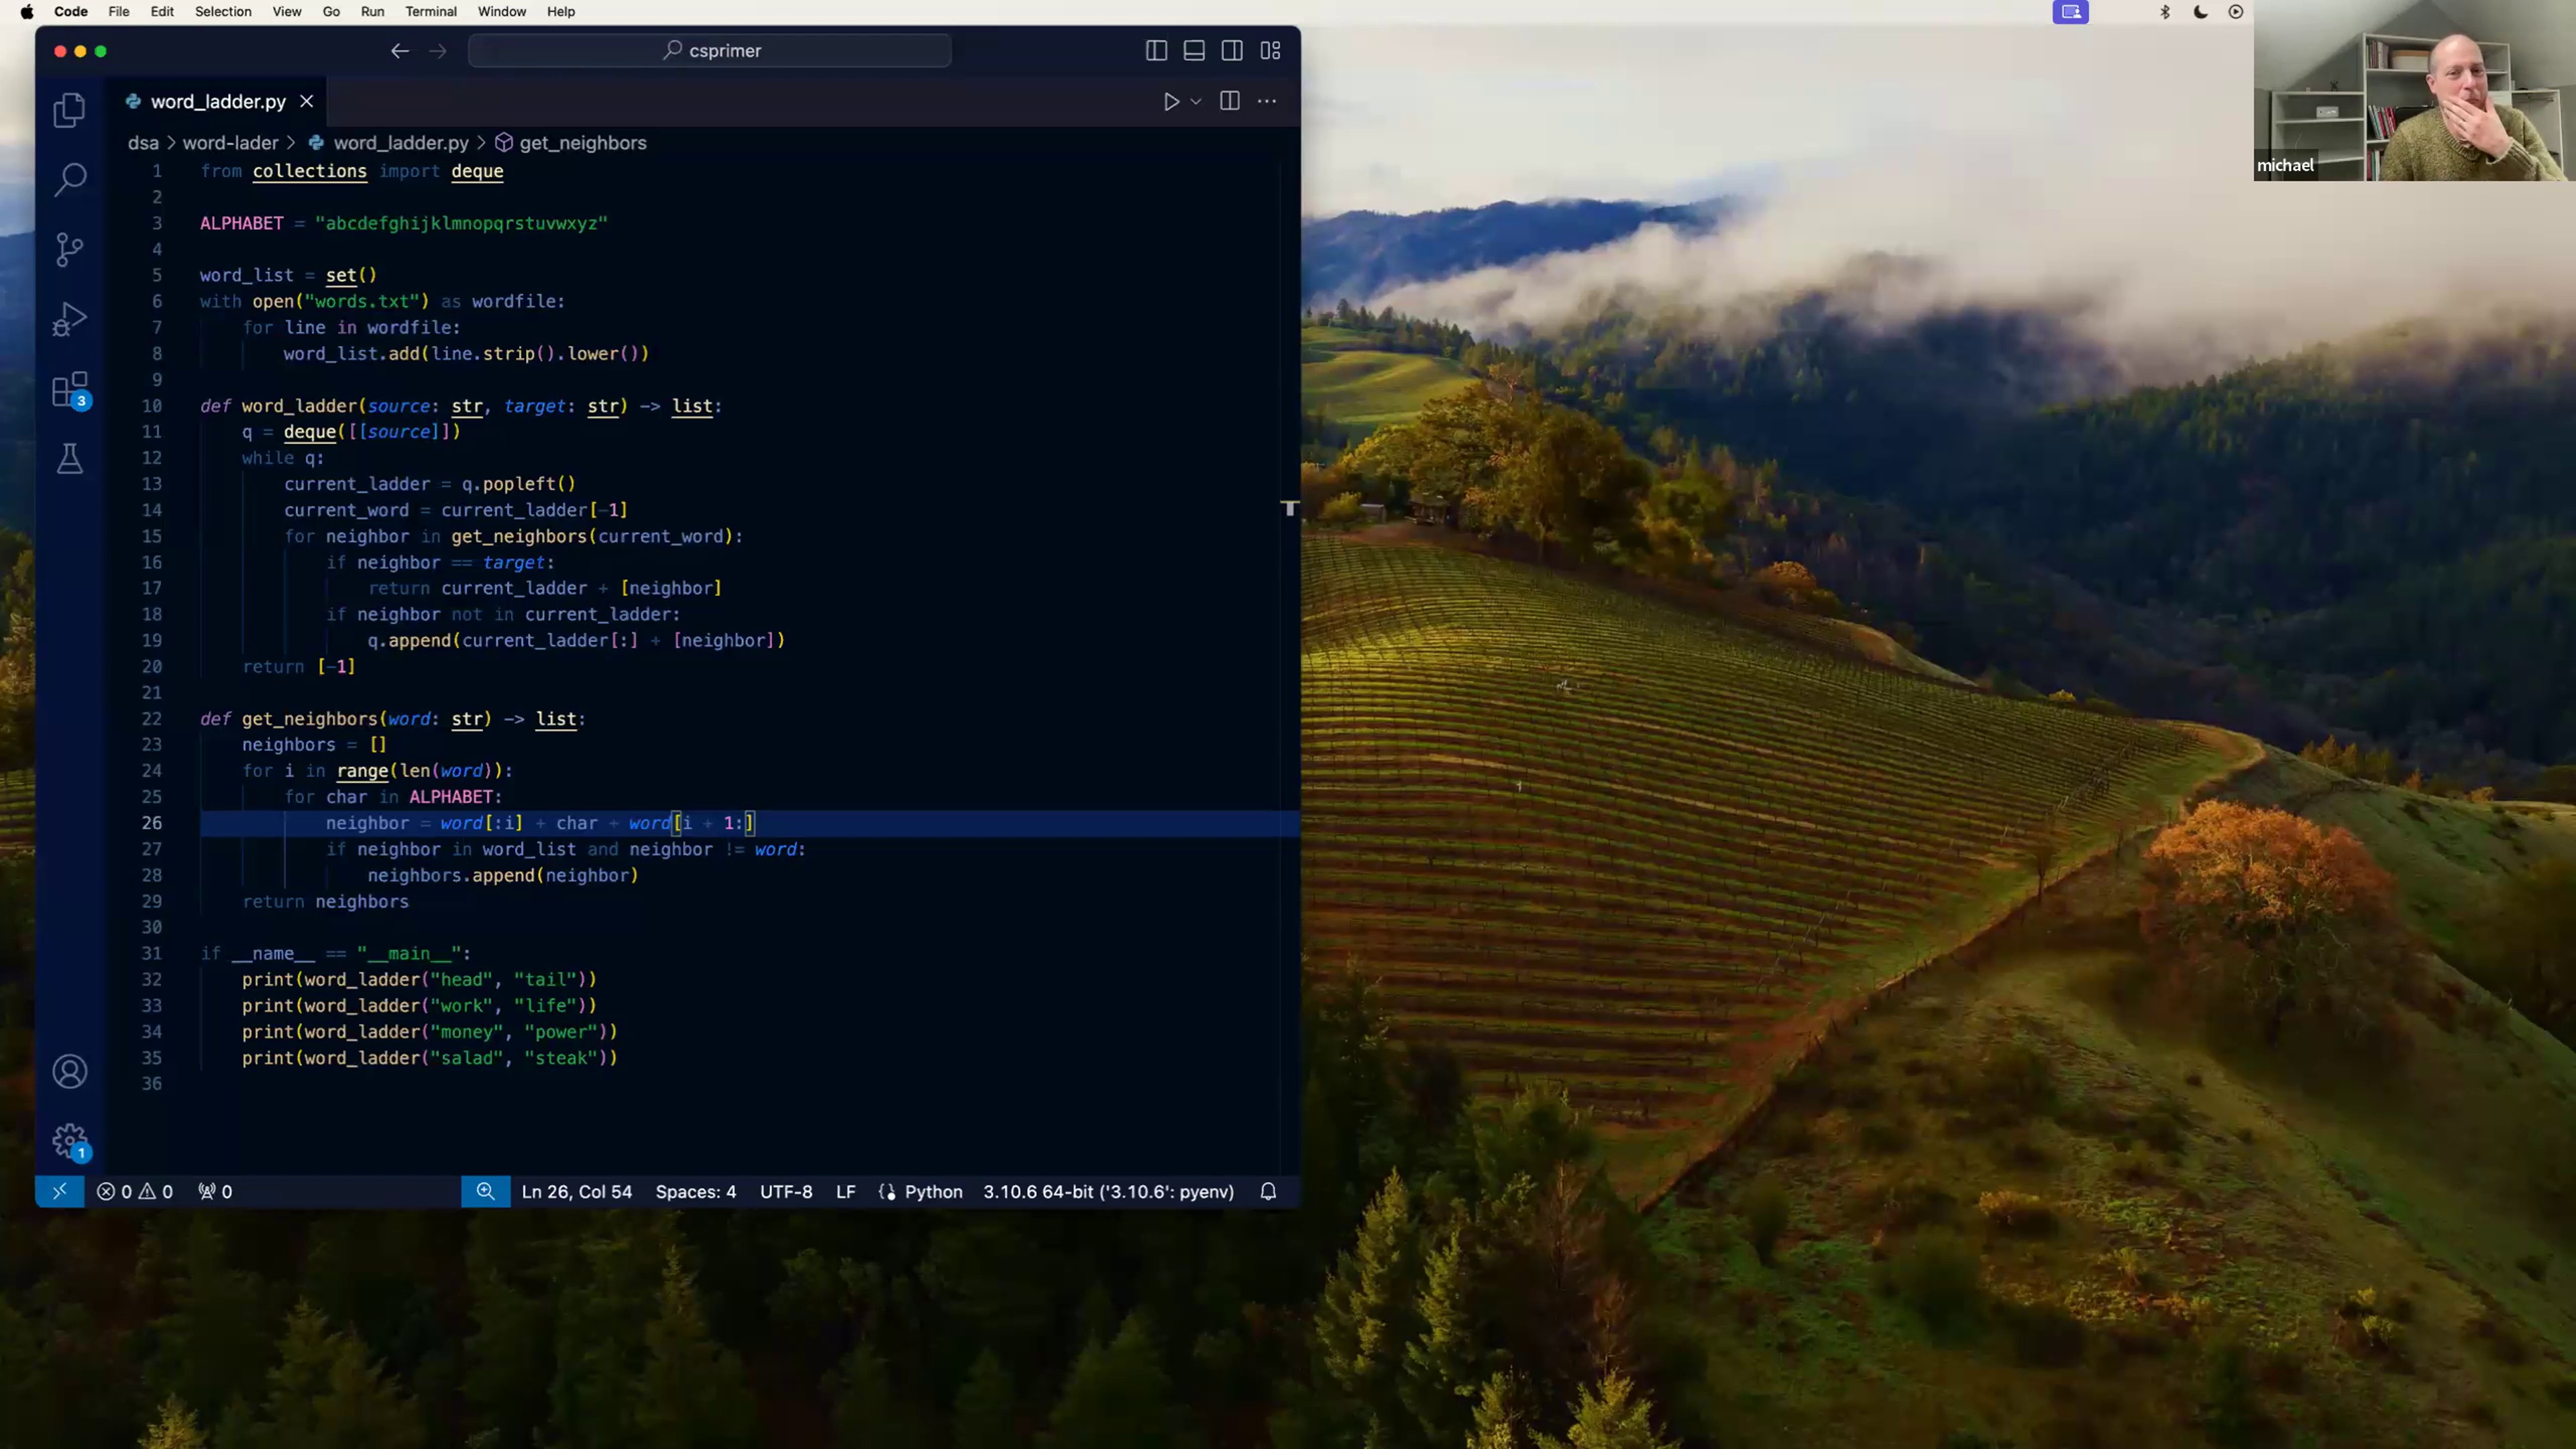Image resolution: width=2576 pixels, height=1449 pixels.
Task: Open the Search view in activity bar
Action: [x=69, y=180]
